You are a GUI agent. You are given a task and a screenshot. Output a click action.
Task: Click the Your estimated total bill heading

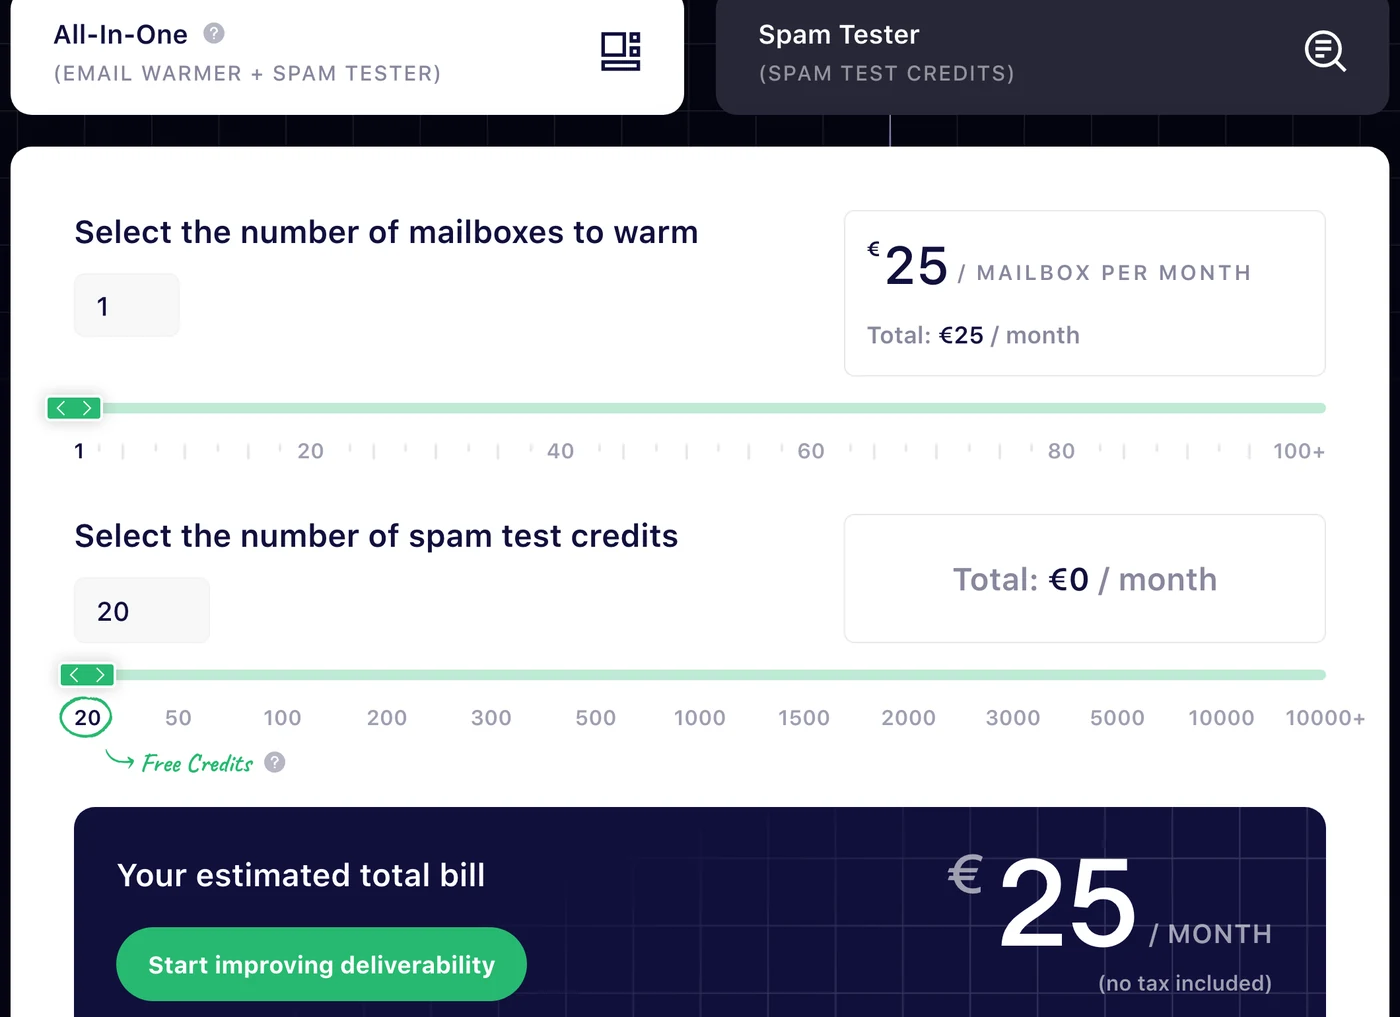pos(301,875)
